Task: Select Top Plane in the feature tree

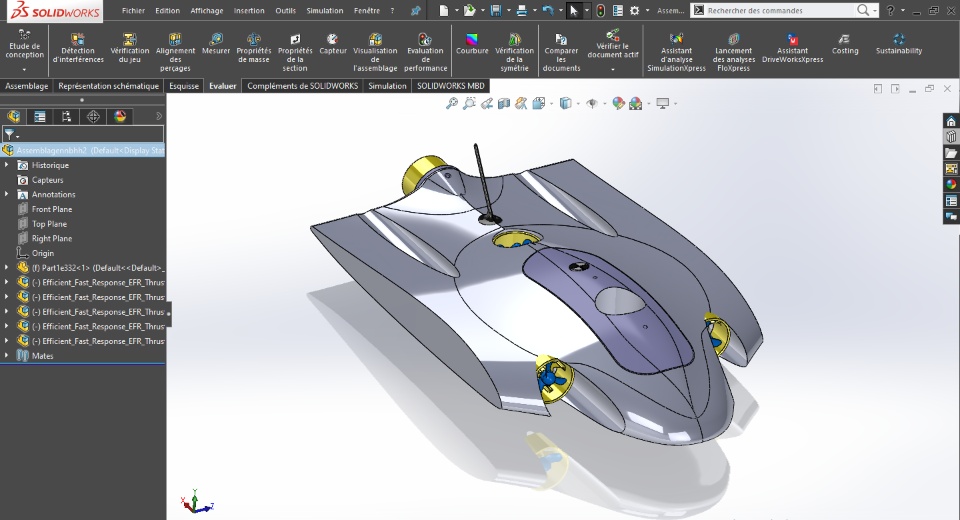Action: (x=51, y=224)
